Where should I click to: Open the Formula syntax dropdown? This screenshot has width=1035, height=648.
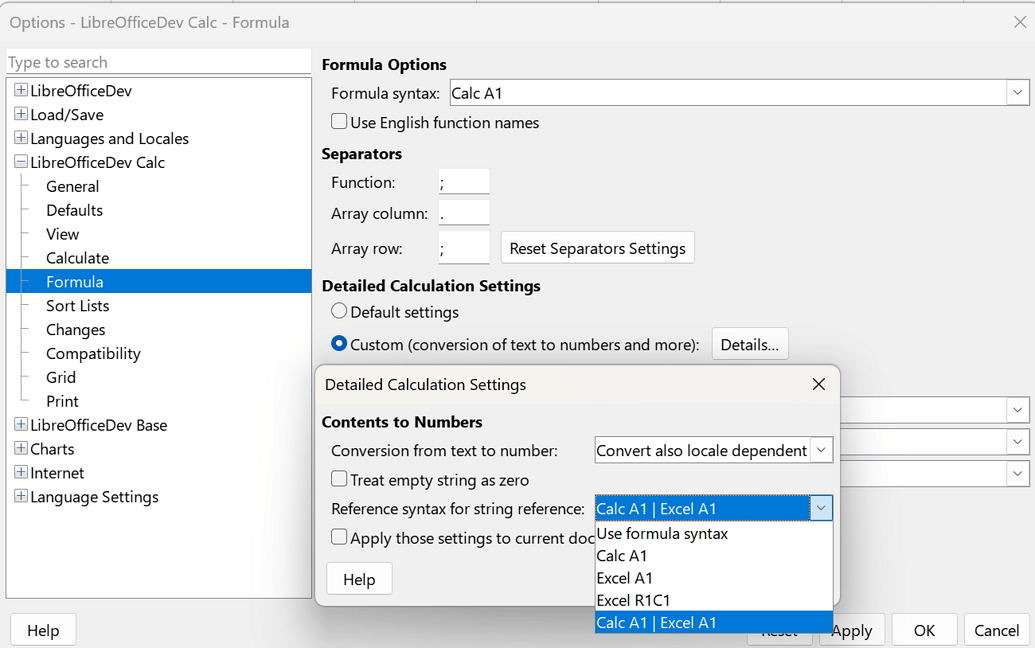(1017, 92)
